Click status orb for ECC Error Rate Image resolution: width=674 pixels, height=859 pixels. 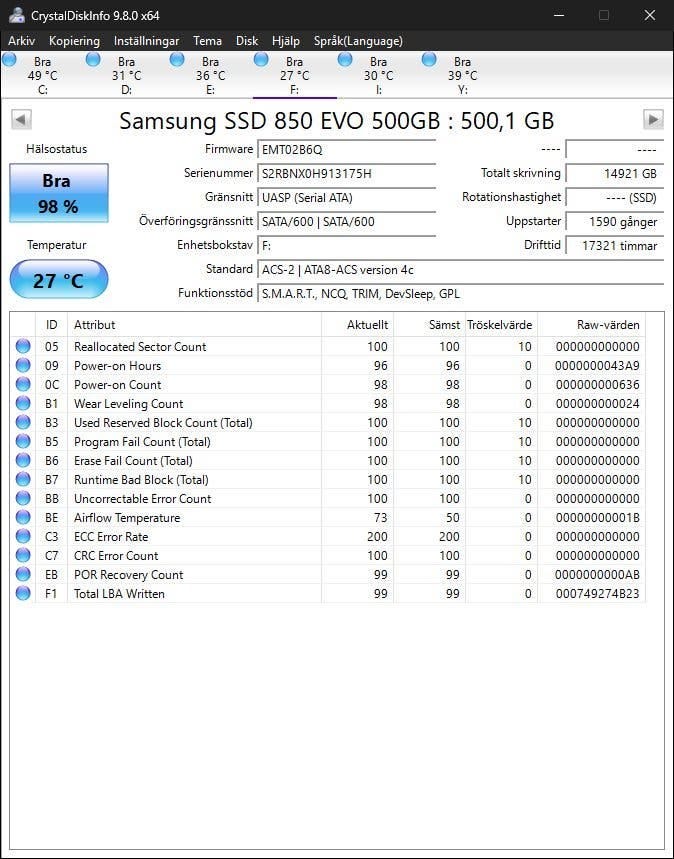(x=23, y=536)
